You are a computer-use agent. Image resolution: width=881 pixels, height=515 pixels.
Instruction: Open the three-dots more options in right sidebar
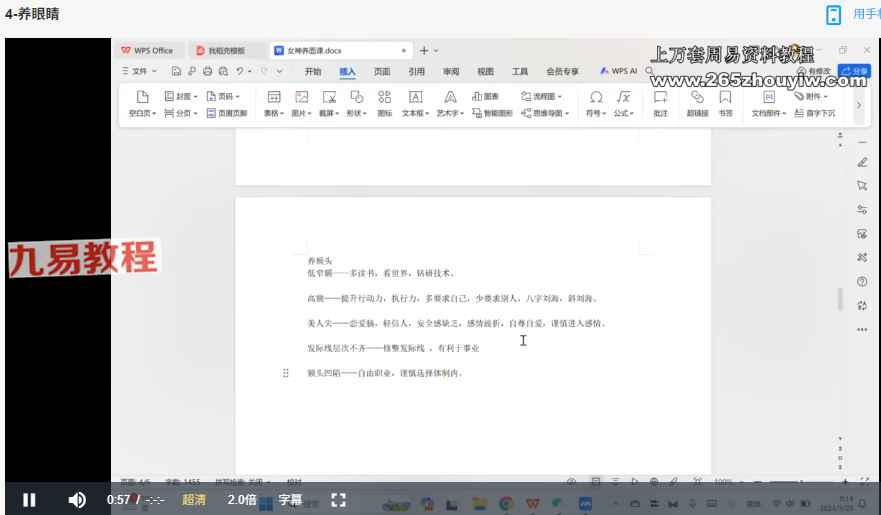(x=862, y=330)
